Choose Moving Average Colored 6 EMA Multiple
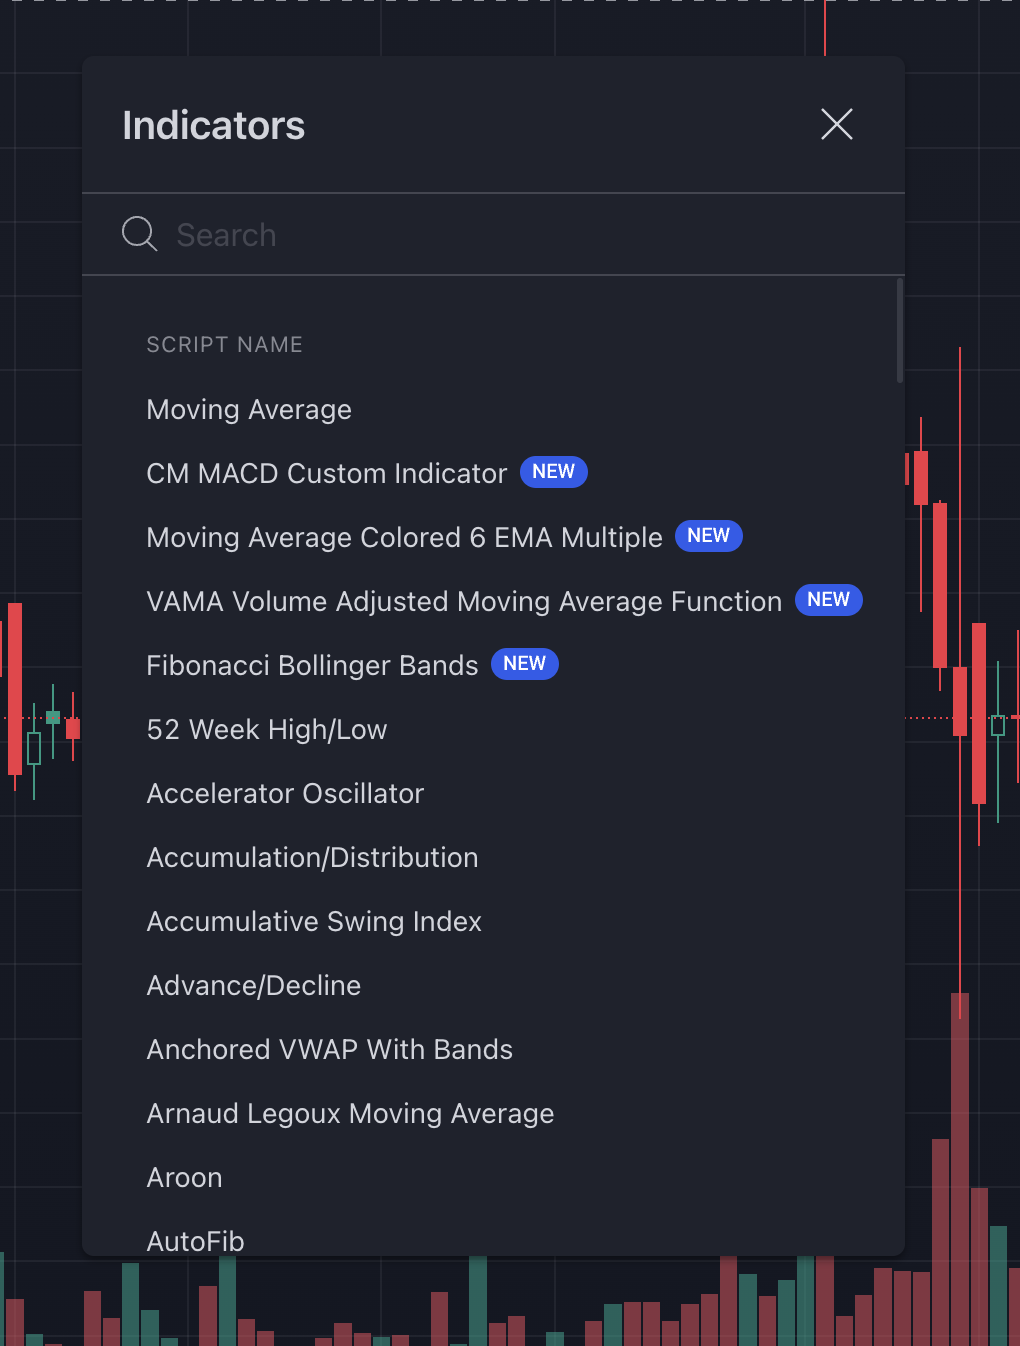The height and width of the screenshot is (1346, 1020). (x=404, y=538)
